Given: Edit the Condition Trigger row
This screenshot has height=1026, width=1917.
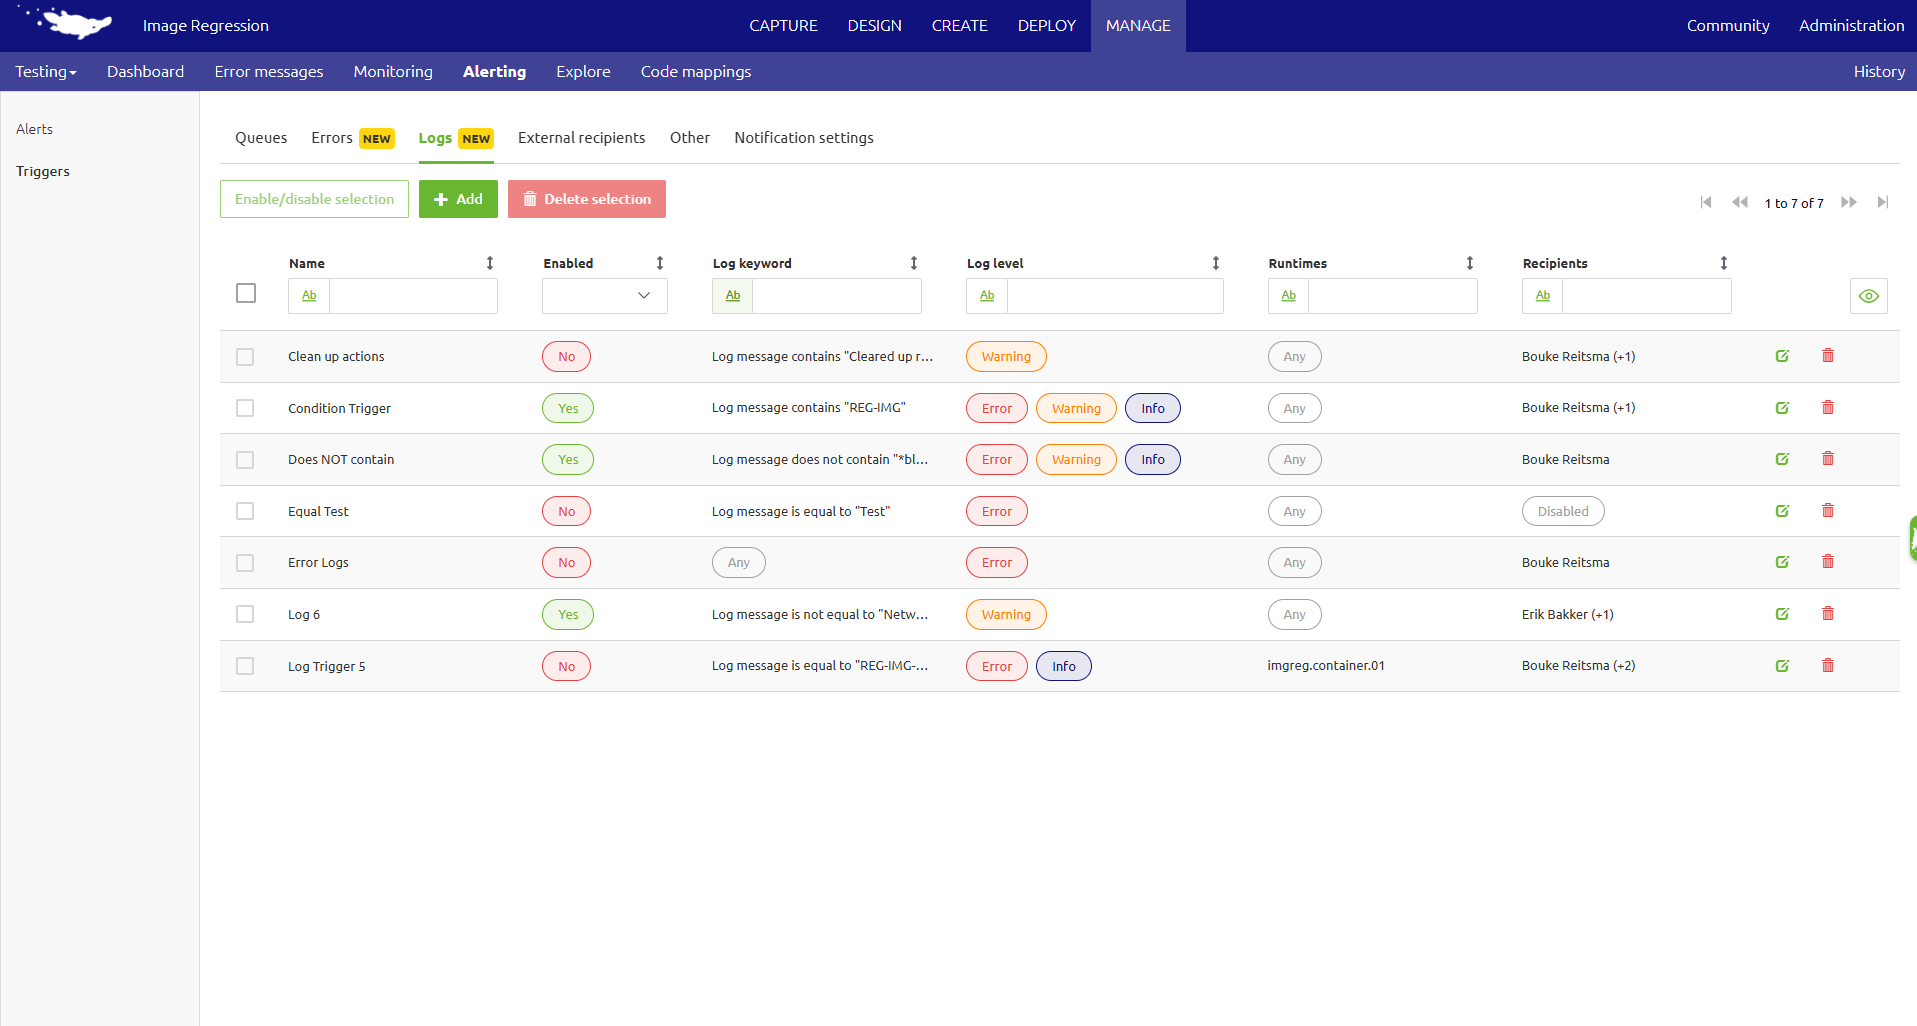Looking at the screenshot, I should tap(1782, 407).
